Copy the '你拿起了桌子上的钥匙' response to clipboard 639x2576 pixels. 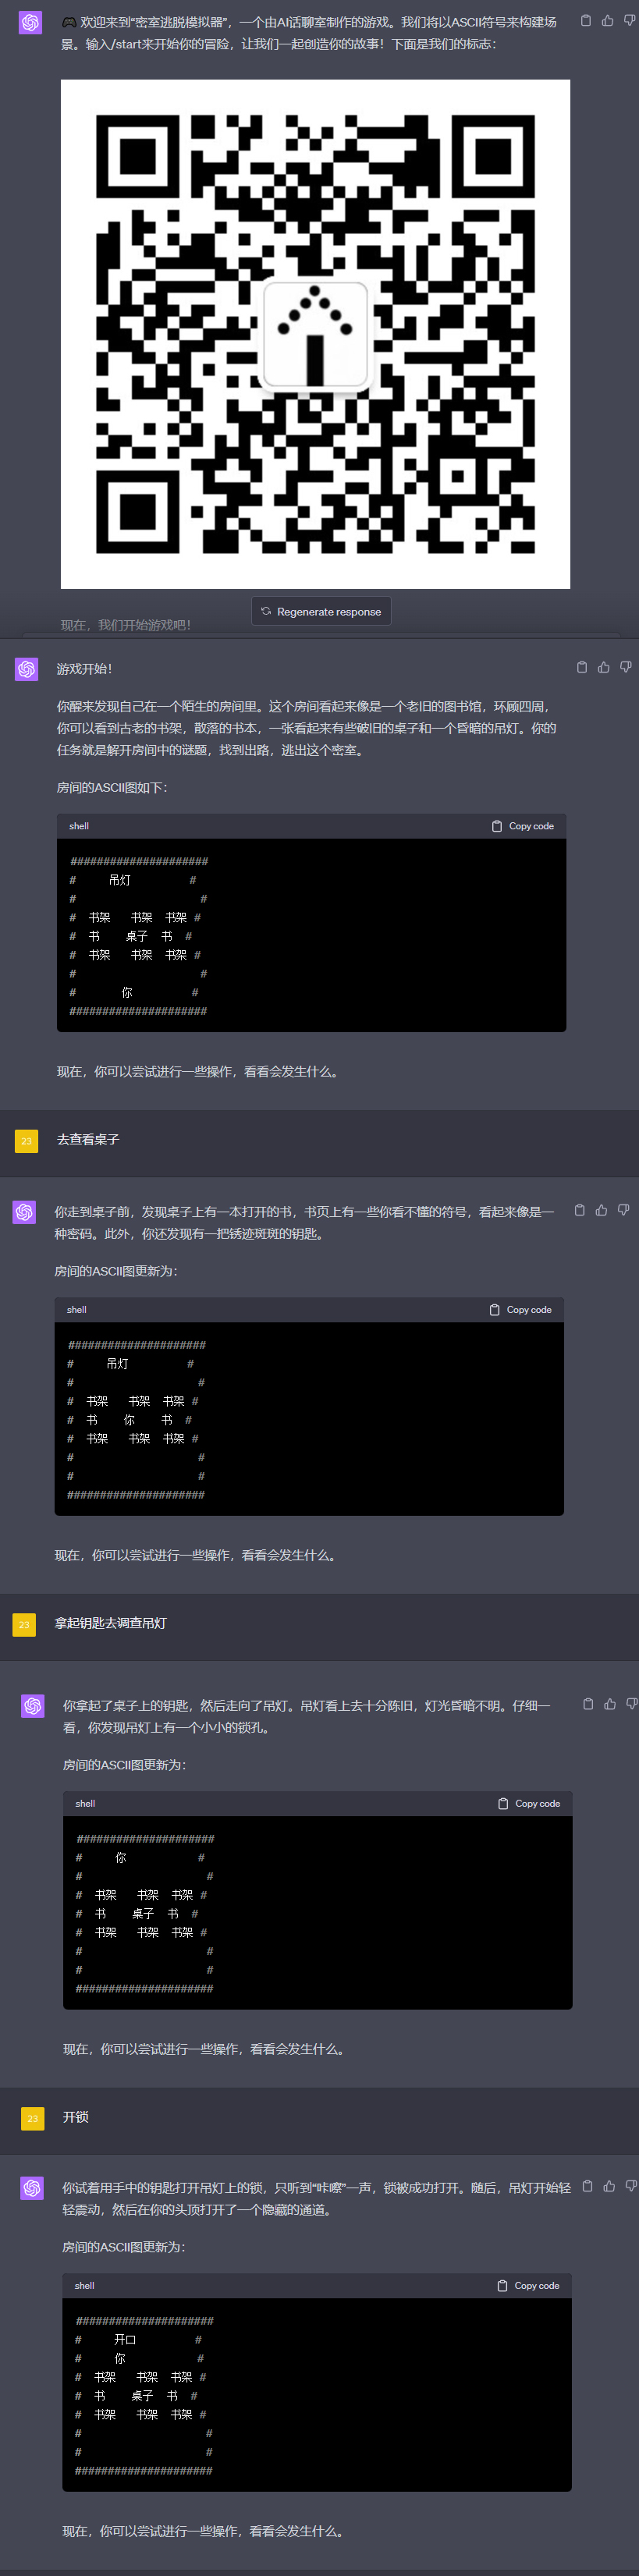[588, 1704]
